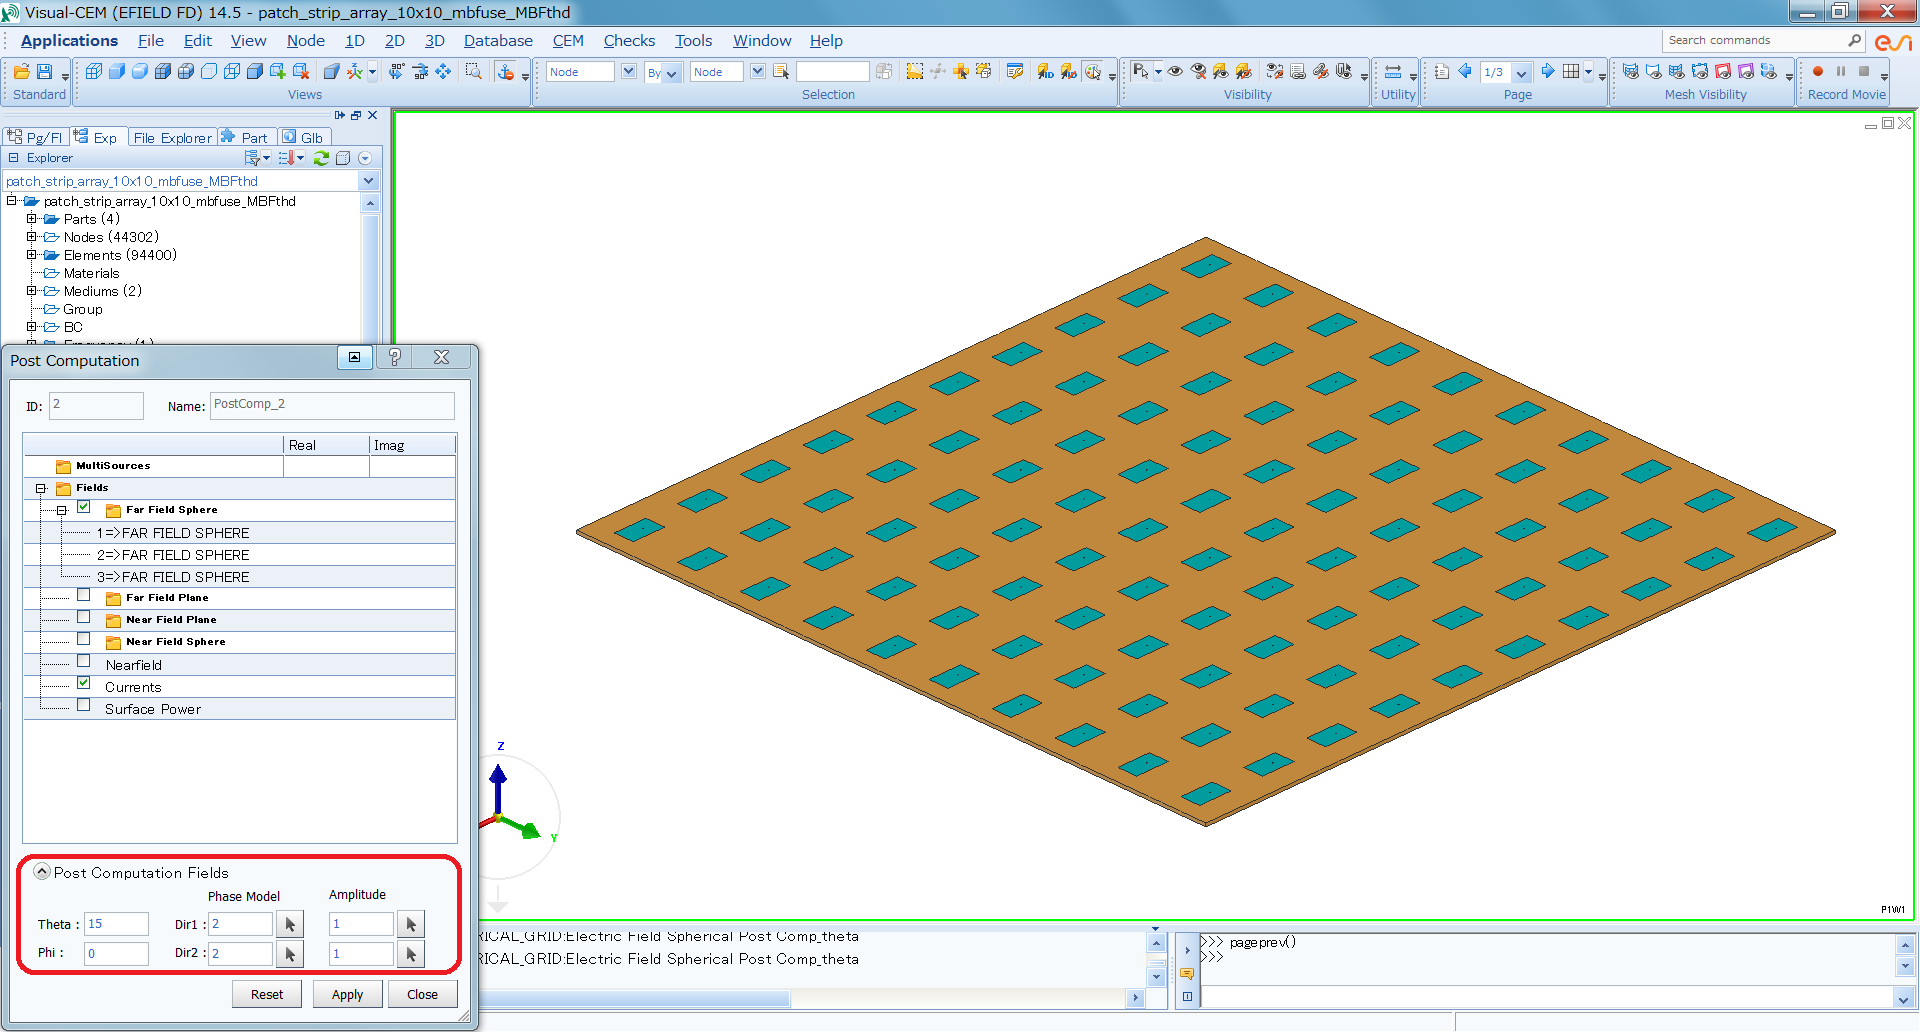The width and height of the screenshot is (1920, 1032).
Task: Click the Search commands magnifier icon
Action: click(x=1855, y=40)
